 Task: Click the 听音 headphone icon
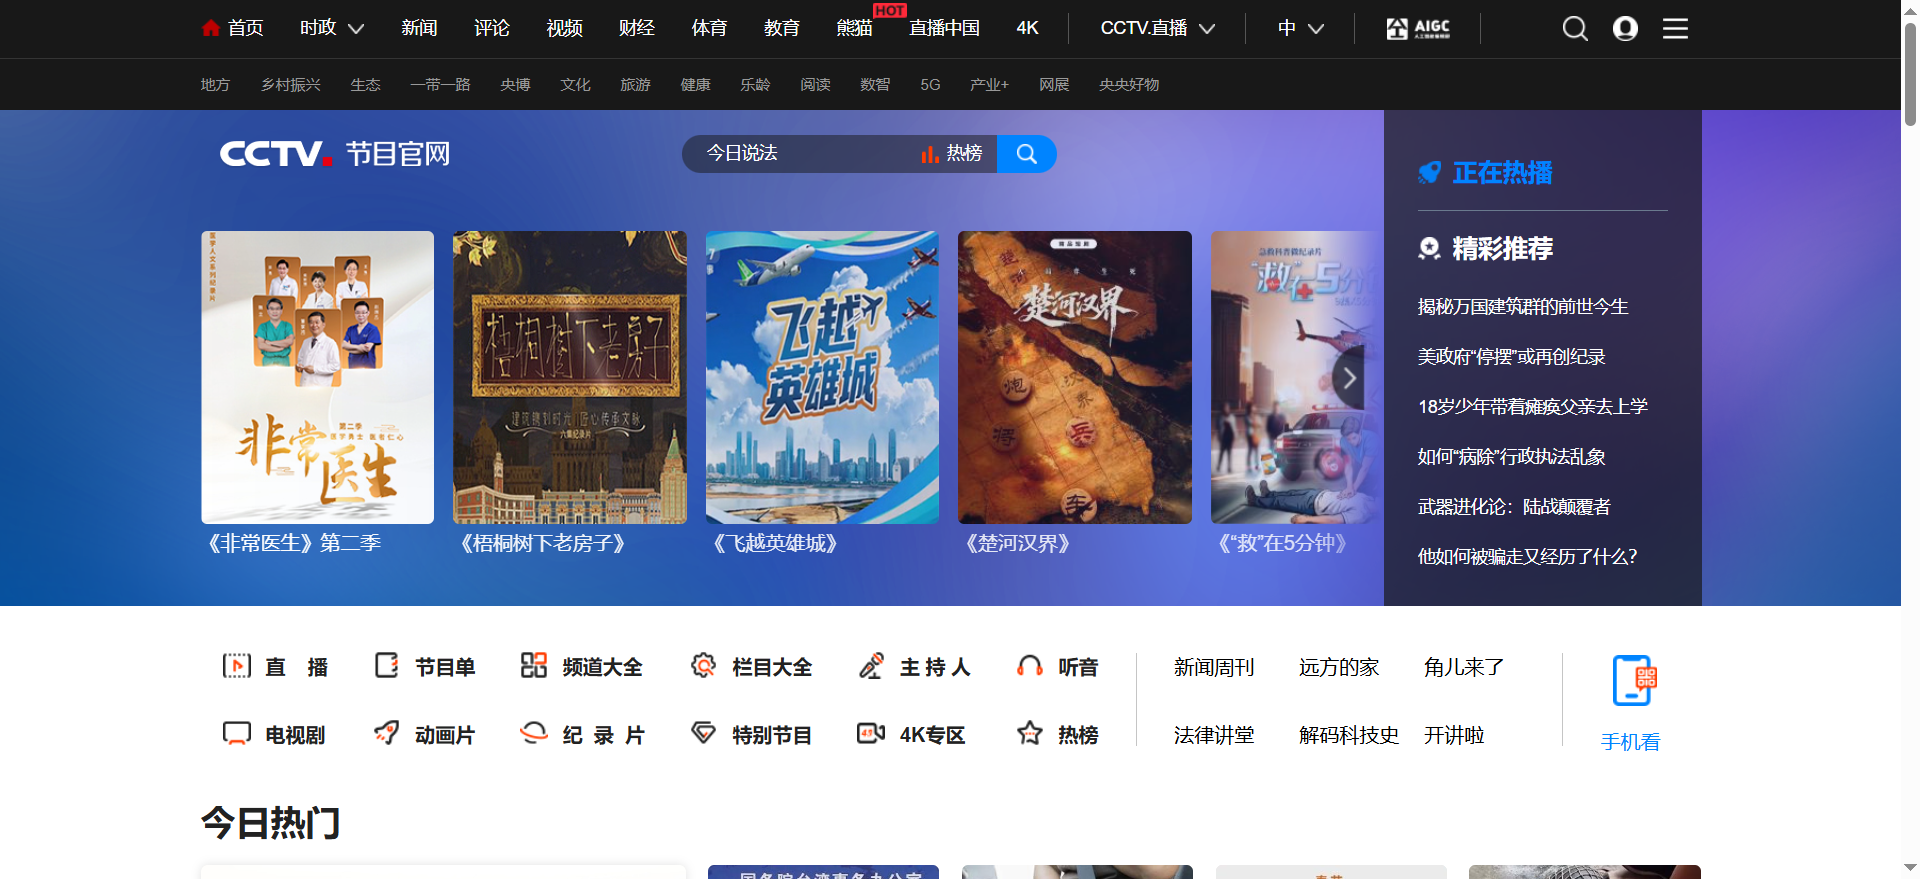[x=1030, y=666]
